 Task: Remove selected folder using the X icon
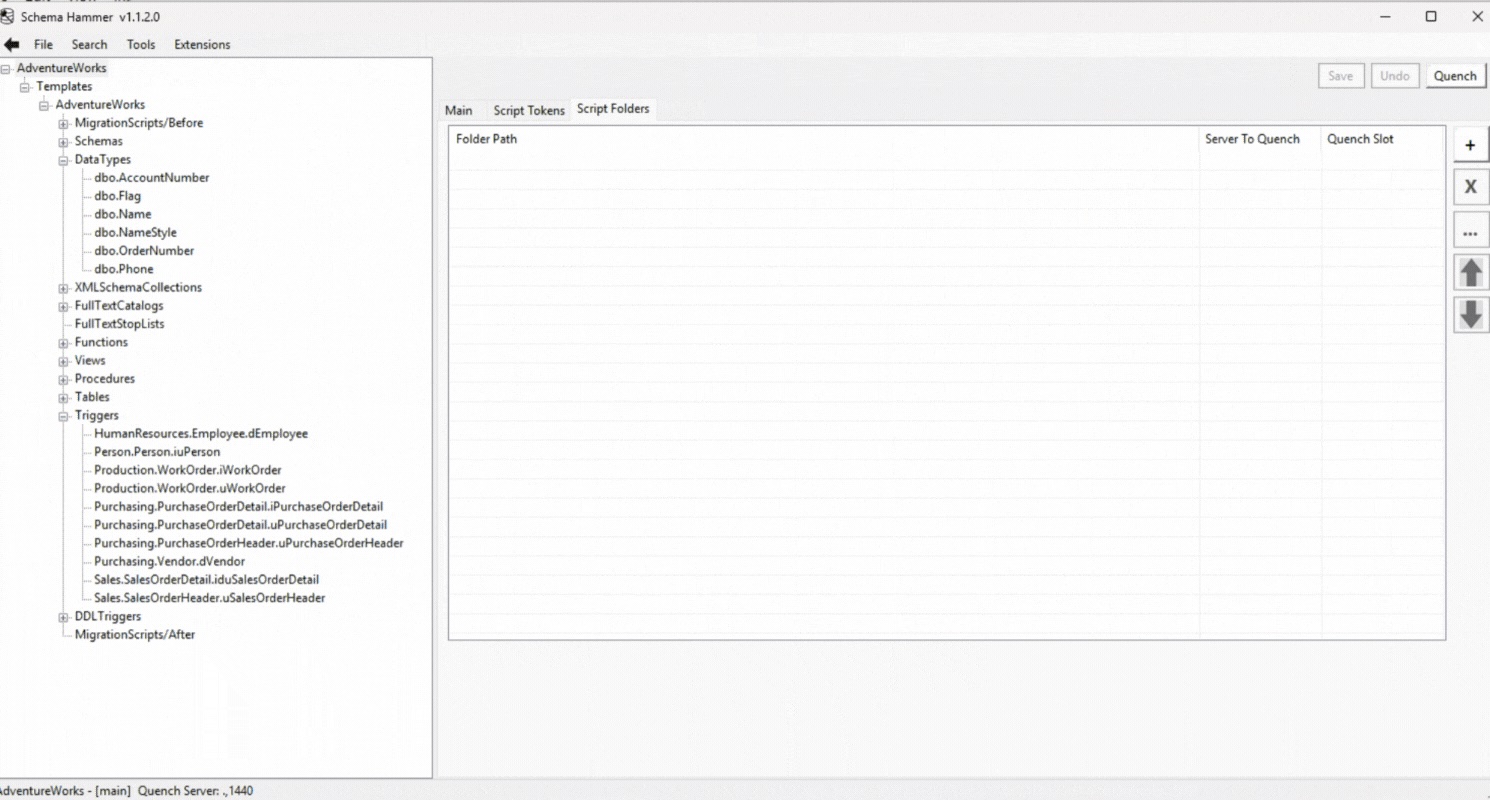click(x=1470, y=186)
